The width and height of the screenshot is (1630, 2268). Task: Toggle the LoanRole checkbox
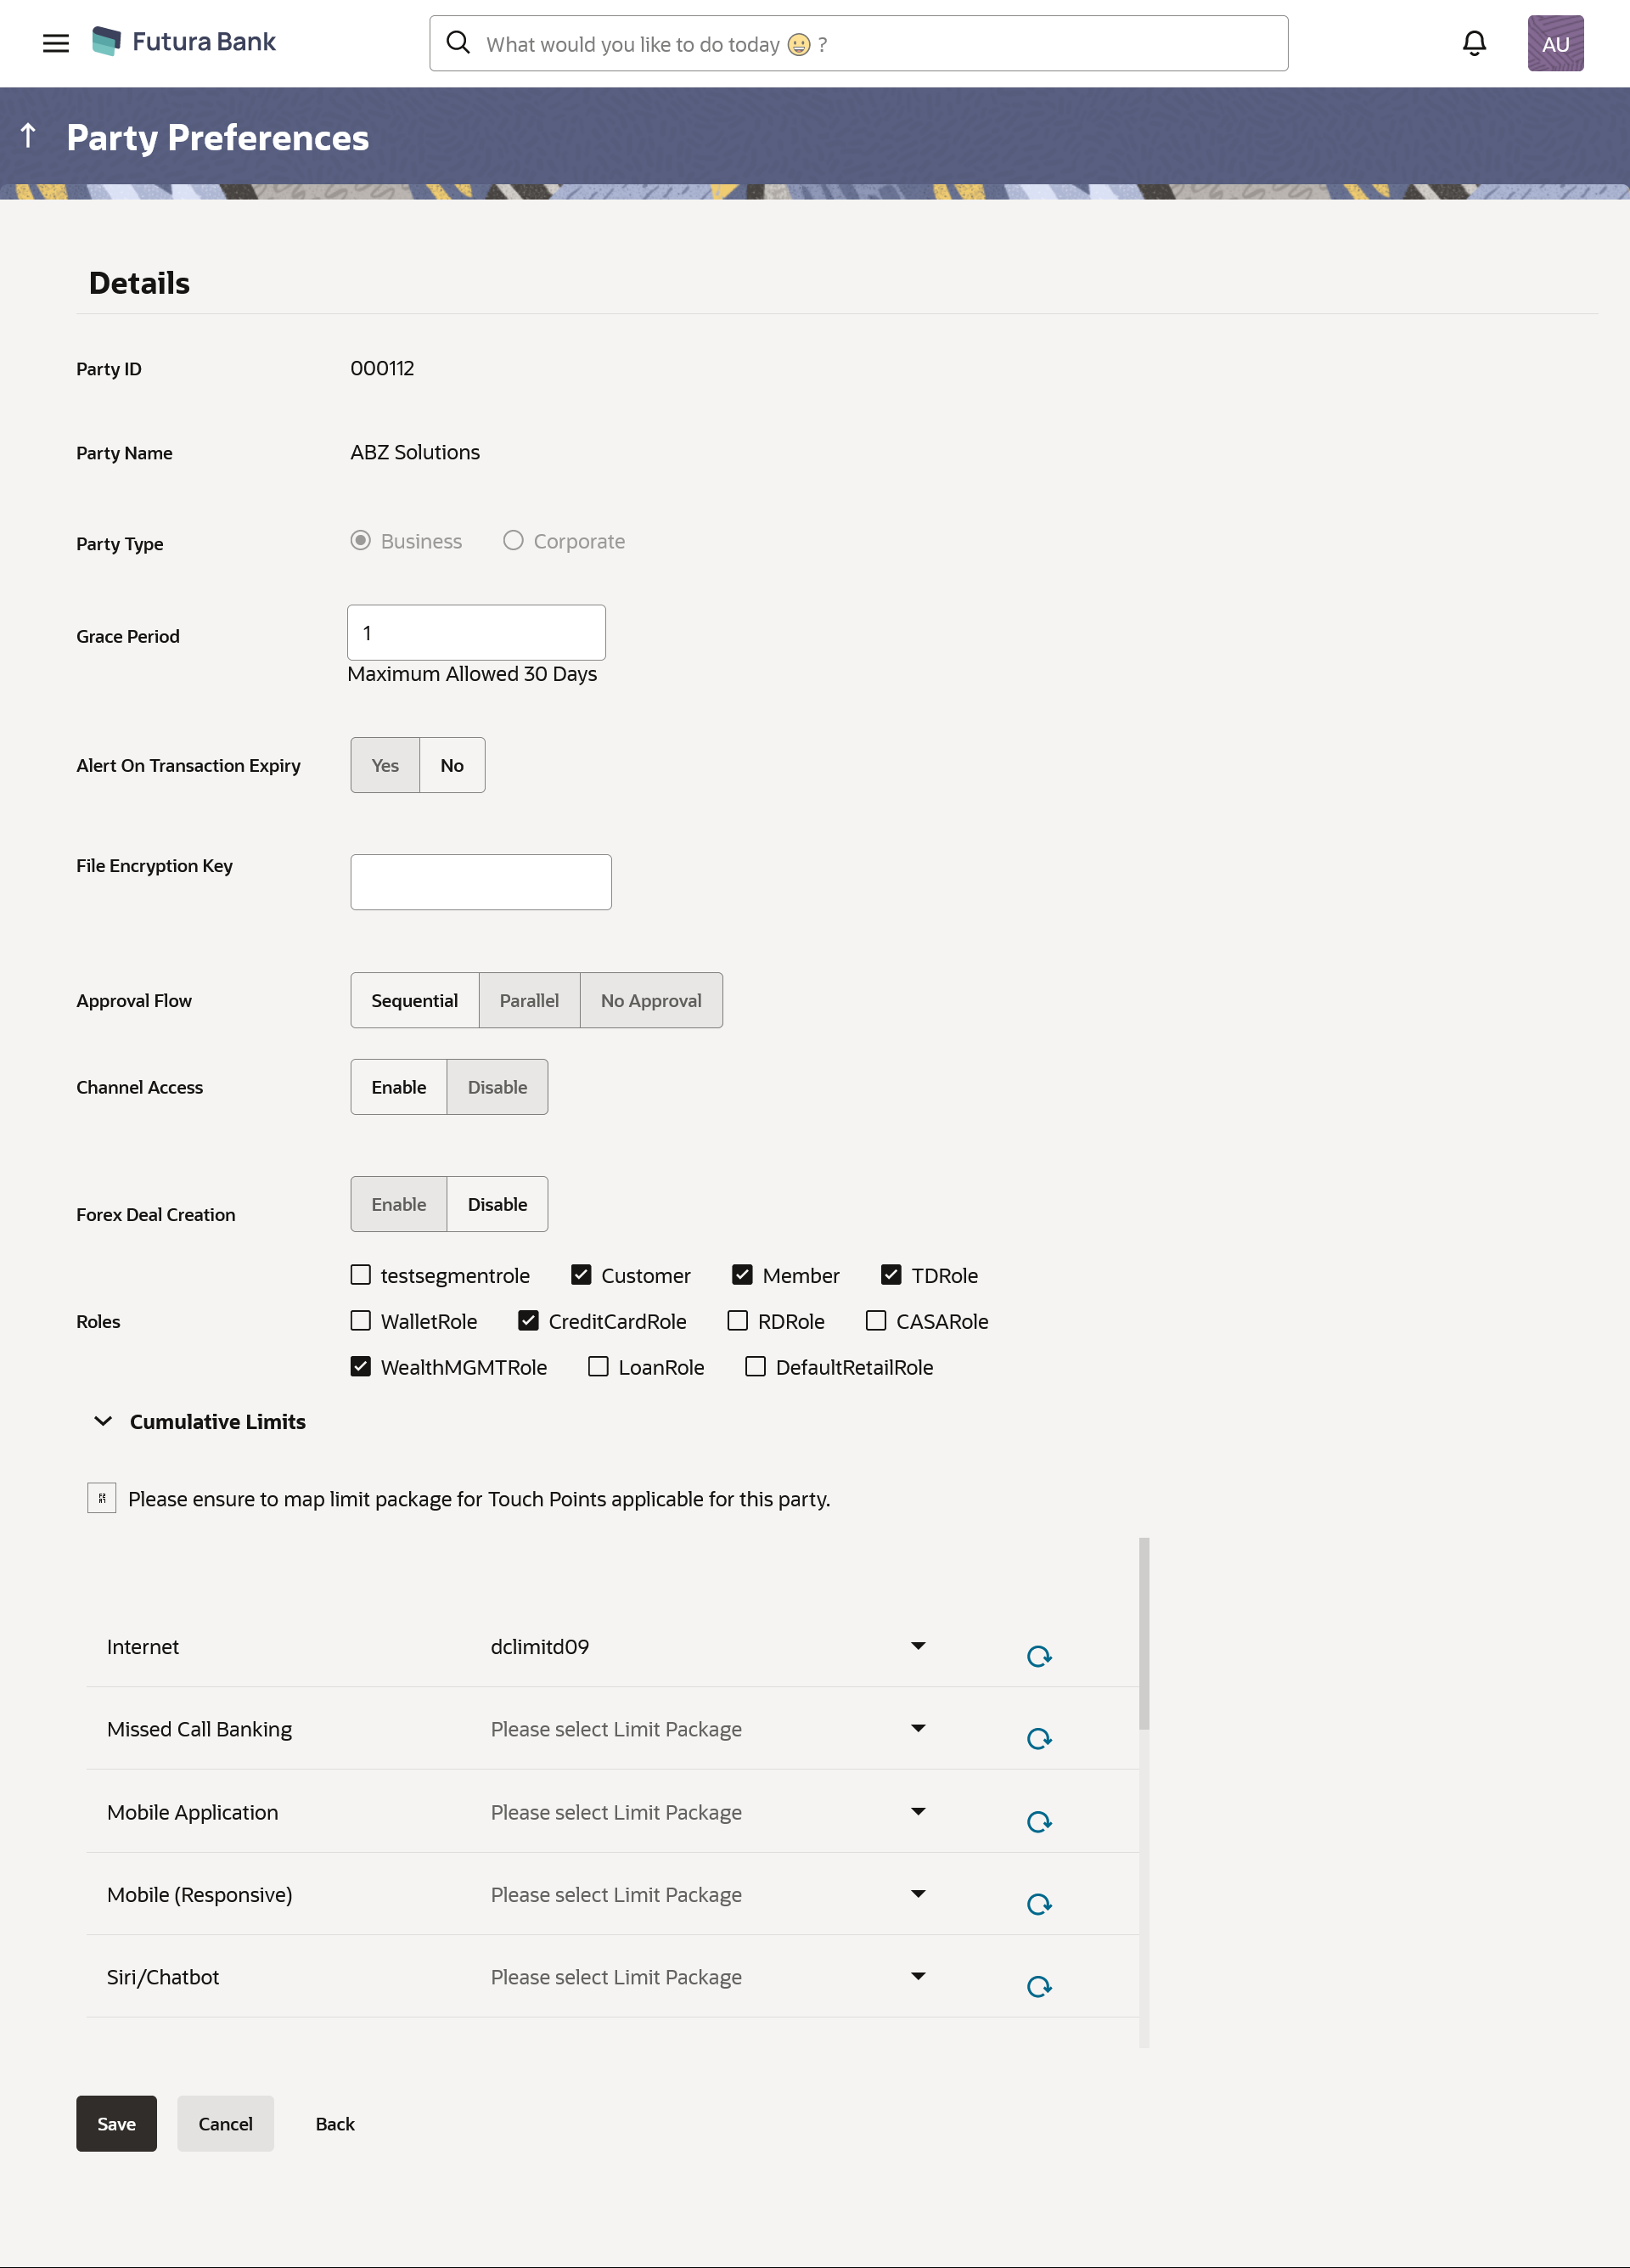click(599, 1366)
